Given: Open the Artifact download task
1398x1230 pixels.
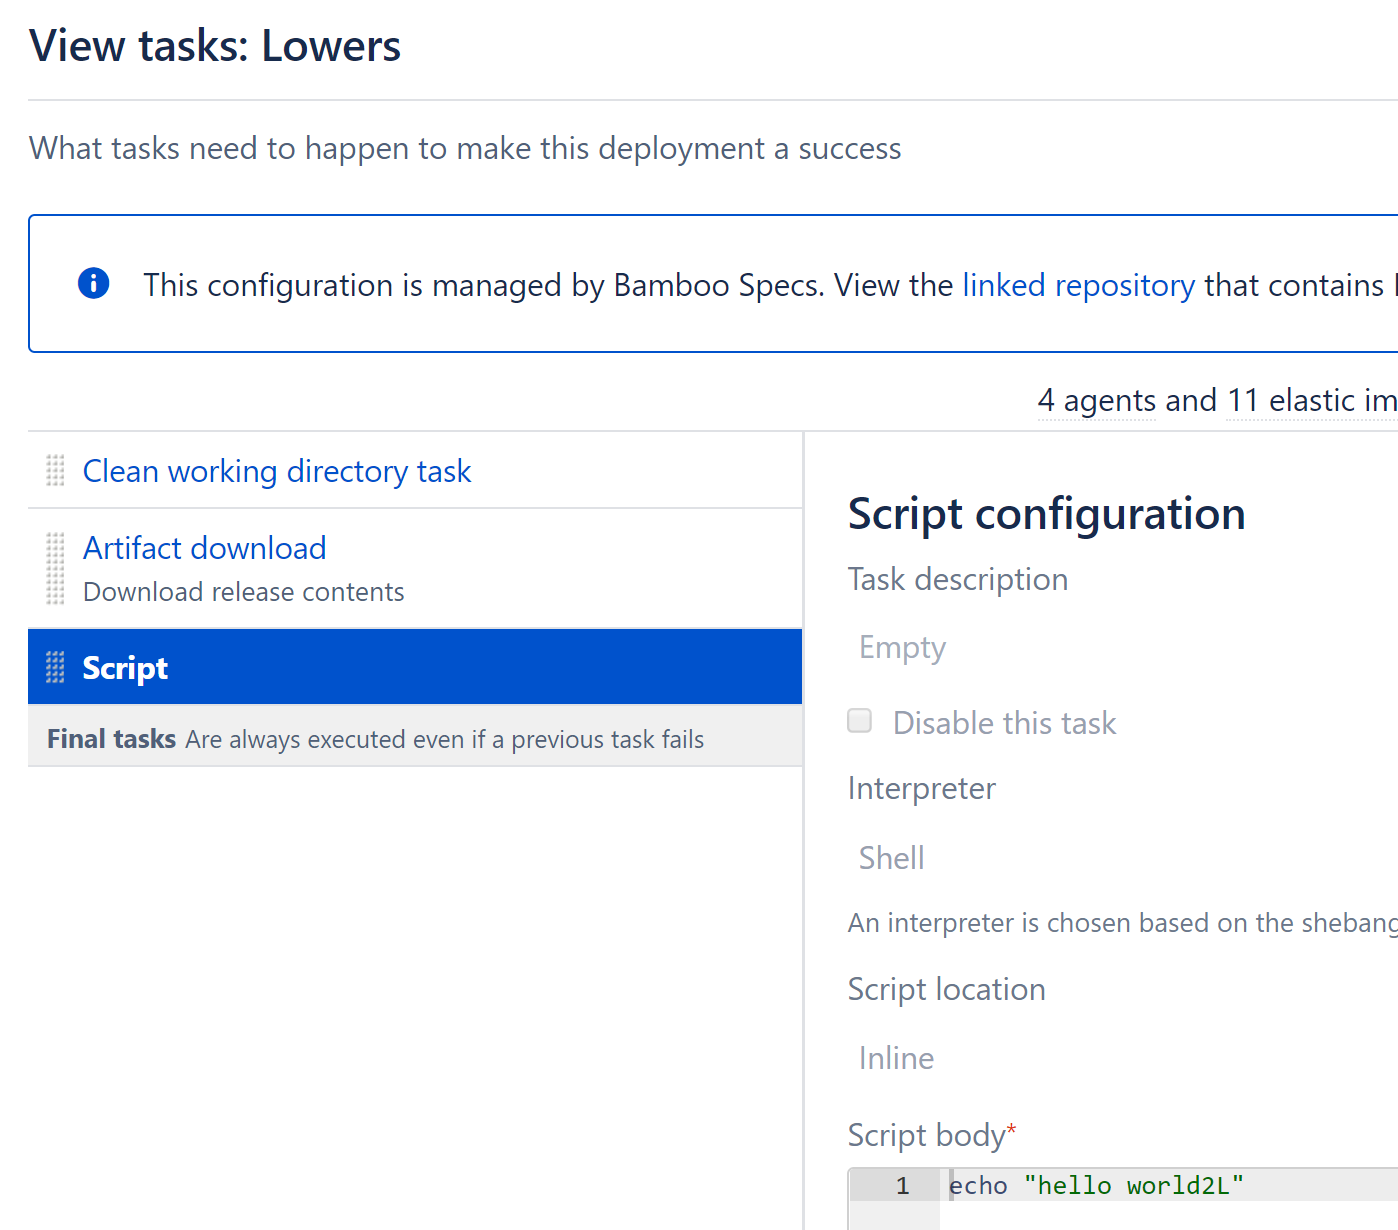Looking at the screenshot, I should point(204,548).
